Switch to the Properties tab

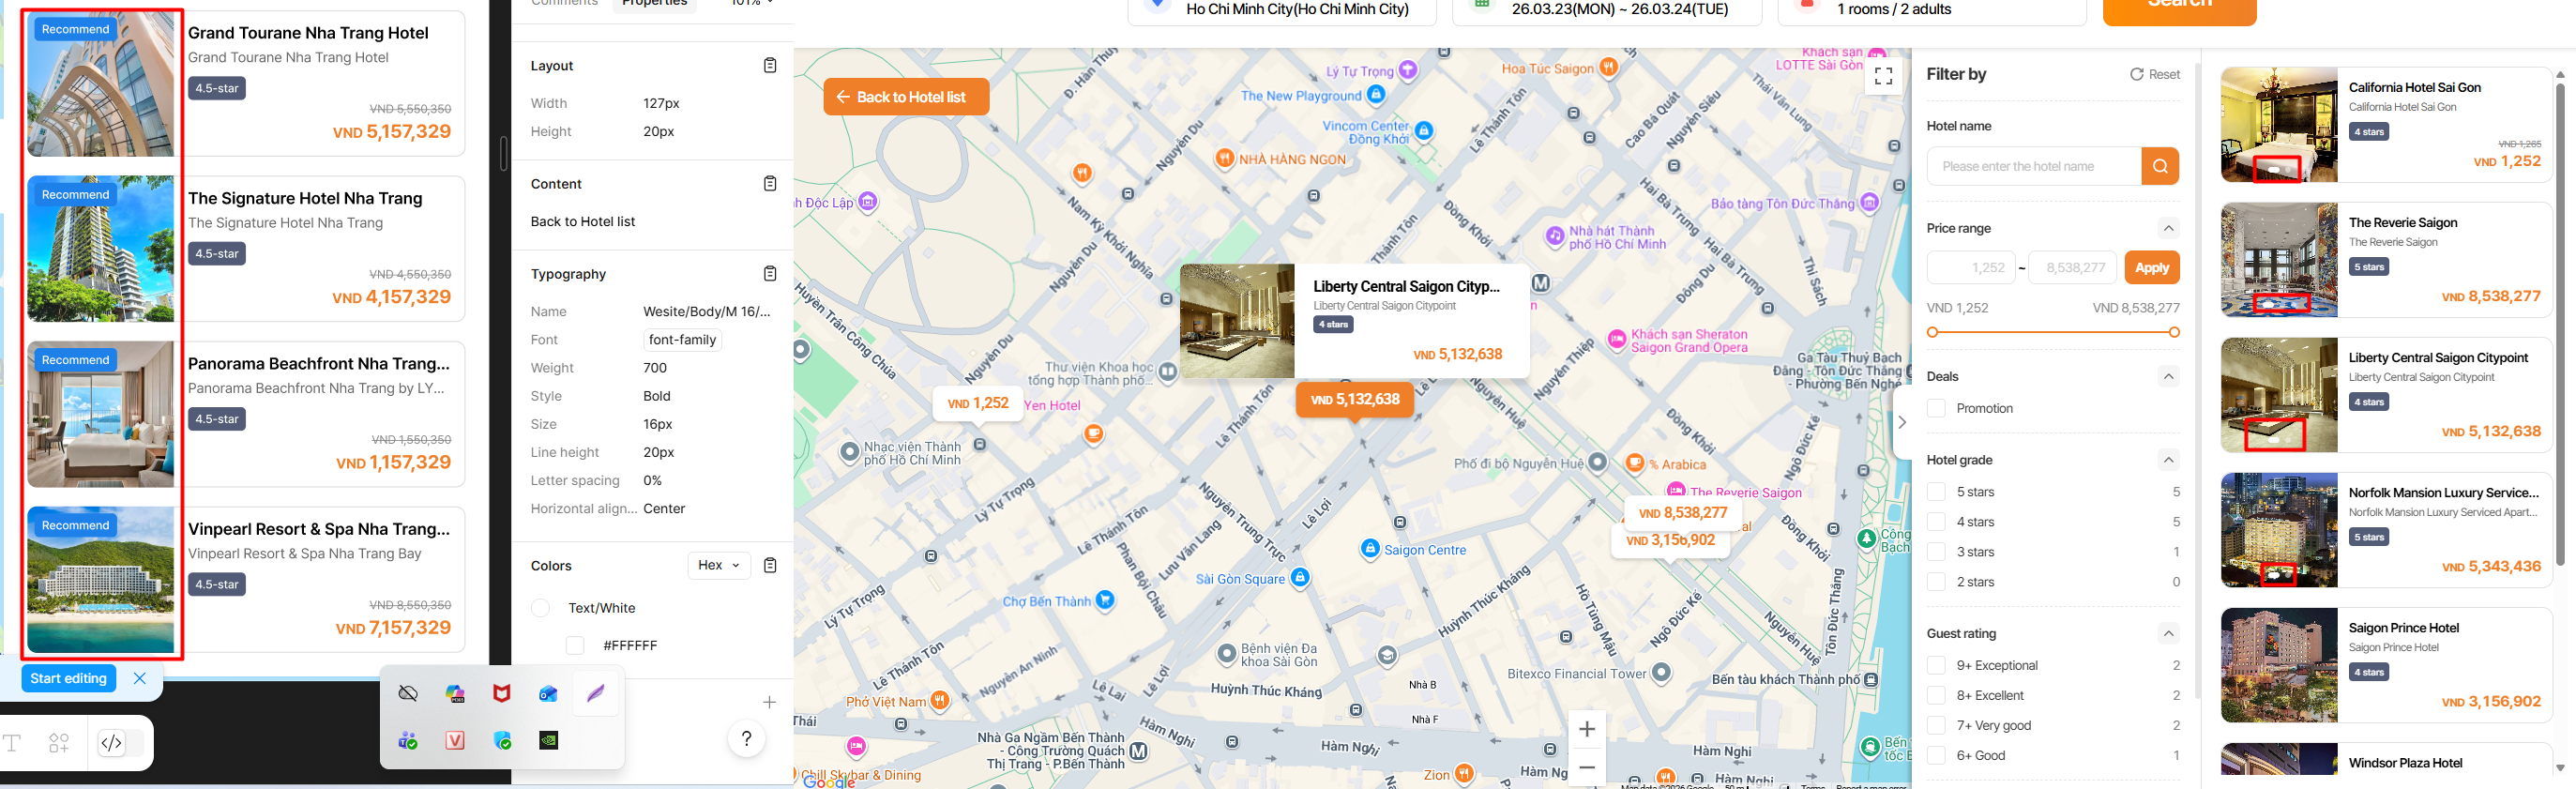click(655, 4)
